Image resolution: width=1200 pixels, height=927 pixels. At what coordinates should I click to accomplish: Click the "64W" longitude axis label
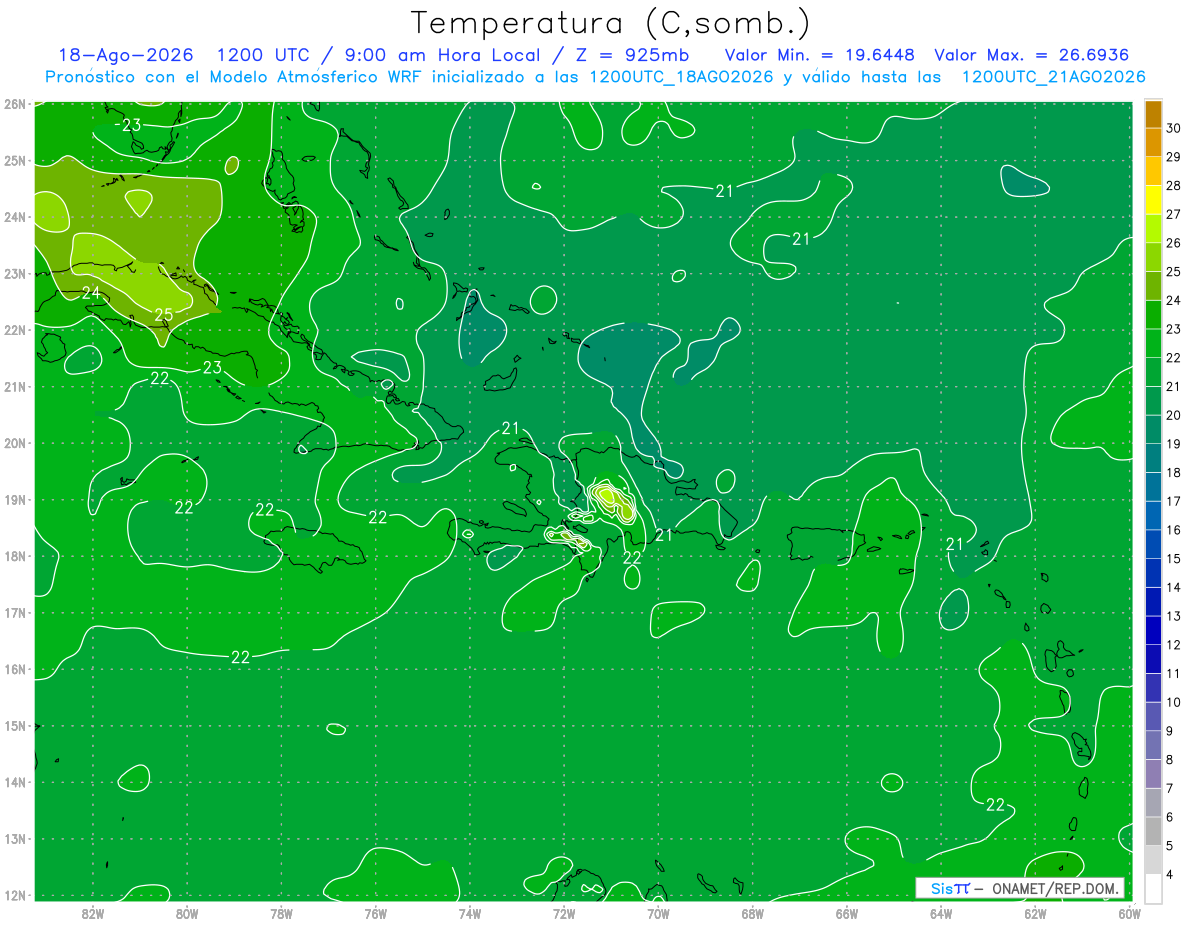click(941, 913)
